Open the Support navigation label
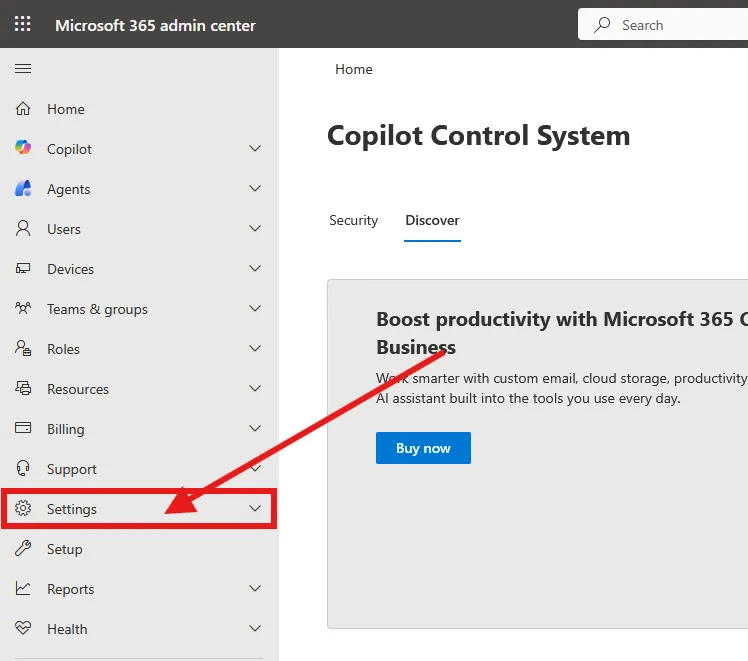Screen dimensions: 748x661 [x=72, y=469]
